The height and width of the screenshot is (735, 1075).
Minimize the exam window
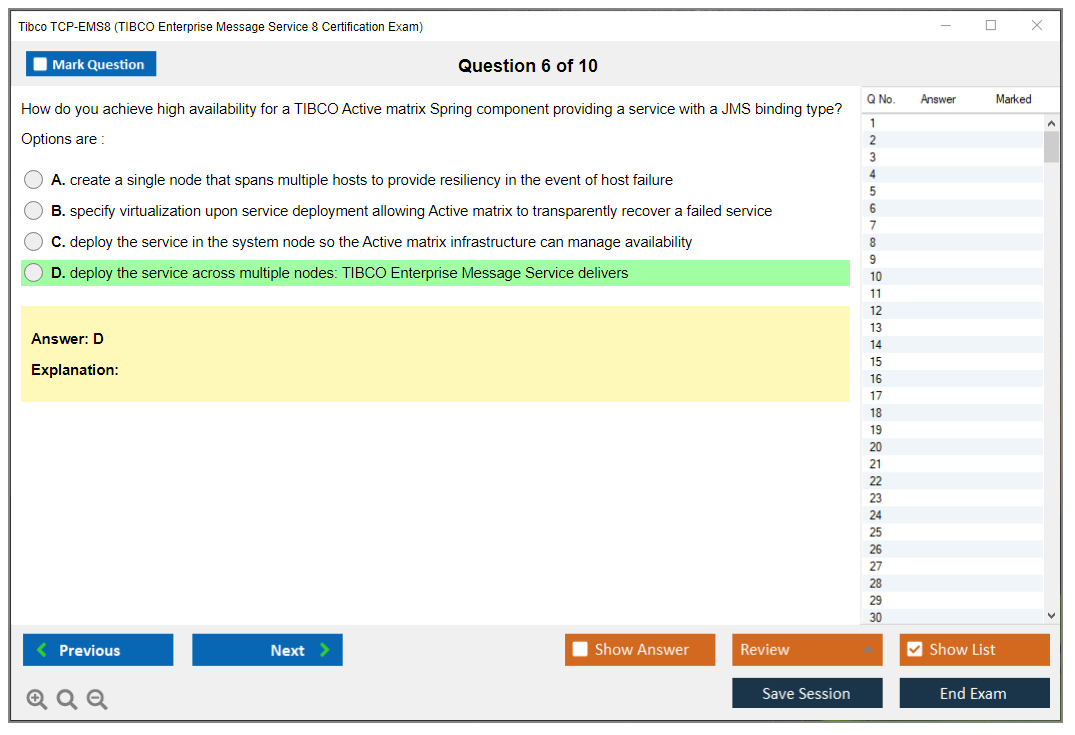(x=945, y=26)
